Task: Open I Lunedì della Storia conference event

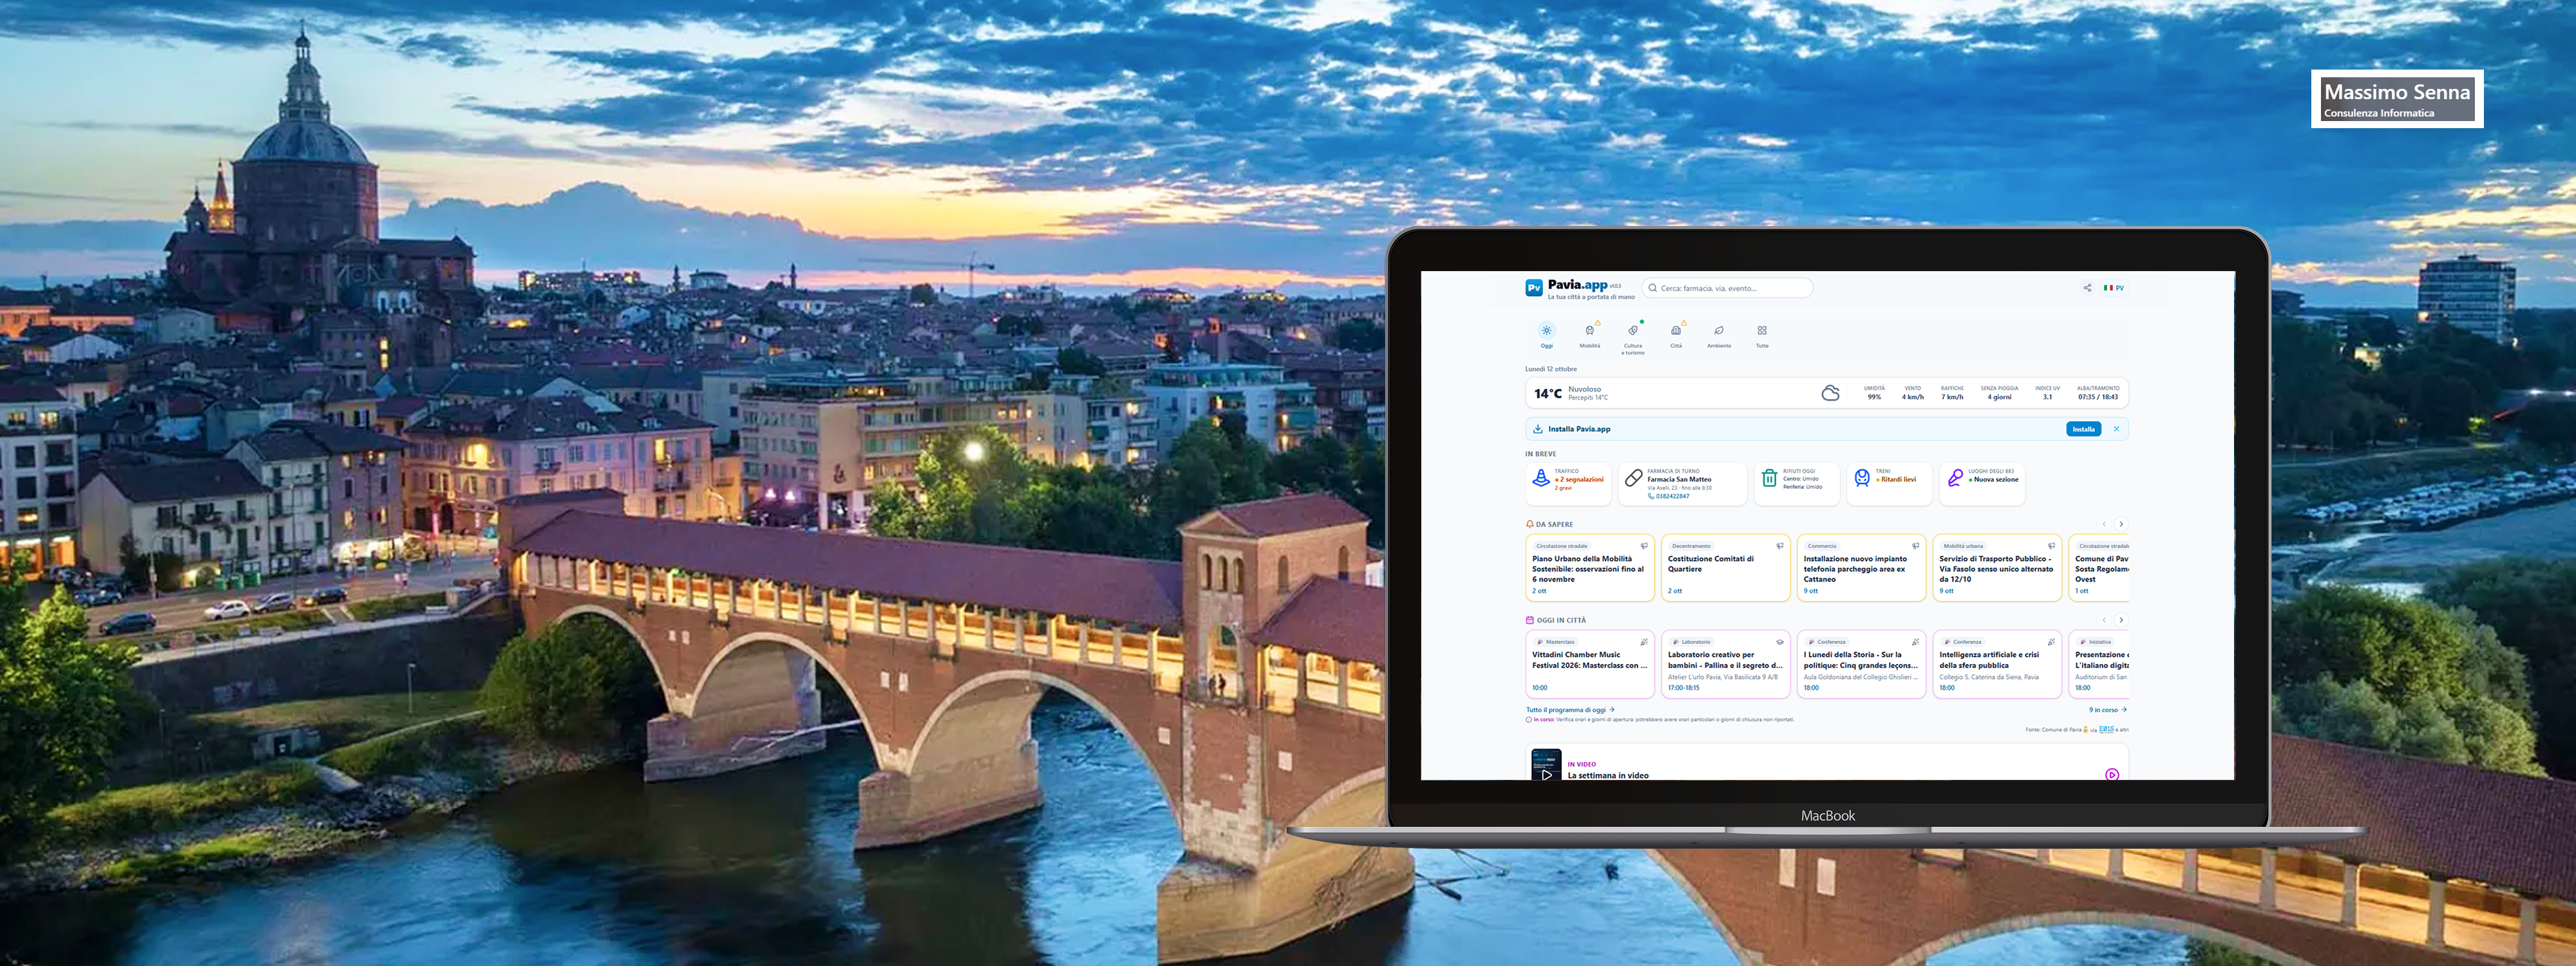Action: point(1861,664)
